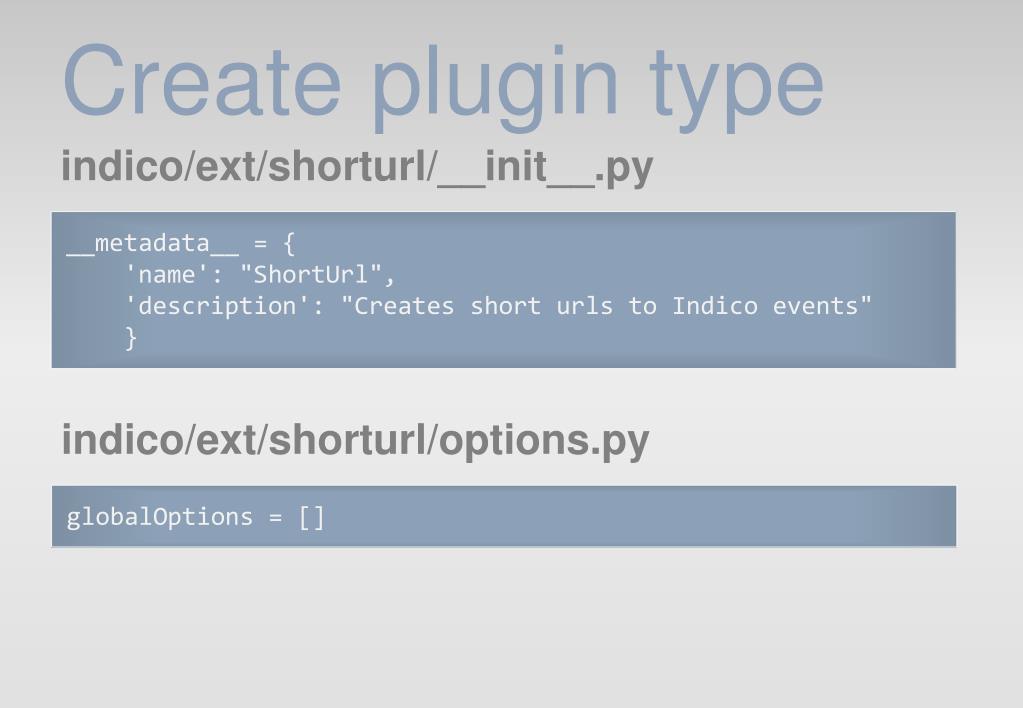Screen dimensions: 1023x708
Task: Select the indico/ext/shorturl/options.py heading
Action: [x=356, y=442]
